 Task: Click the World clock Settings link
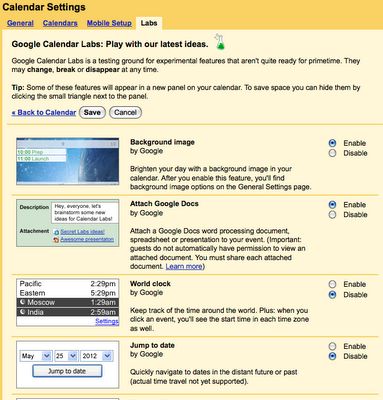click(107, 321)
